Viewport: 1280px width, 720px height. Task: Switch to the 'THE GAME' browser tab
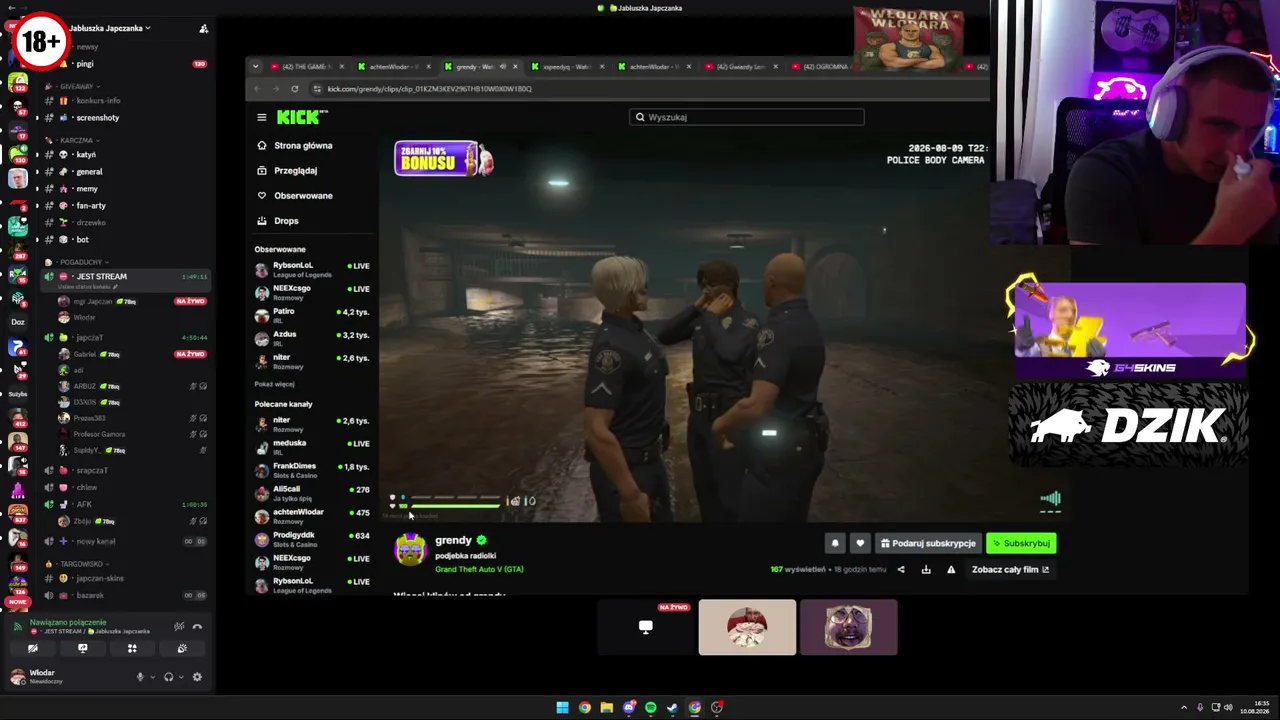(305, 67)
